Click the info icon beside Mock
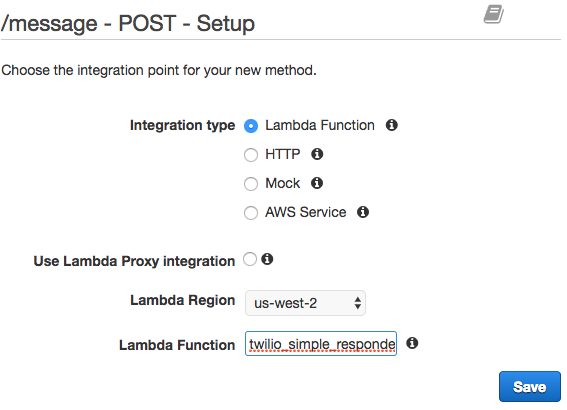This screenshot has width=567, height=410. click(x=317, y=183)
